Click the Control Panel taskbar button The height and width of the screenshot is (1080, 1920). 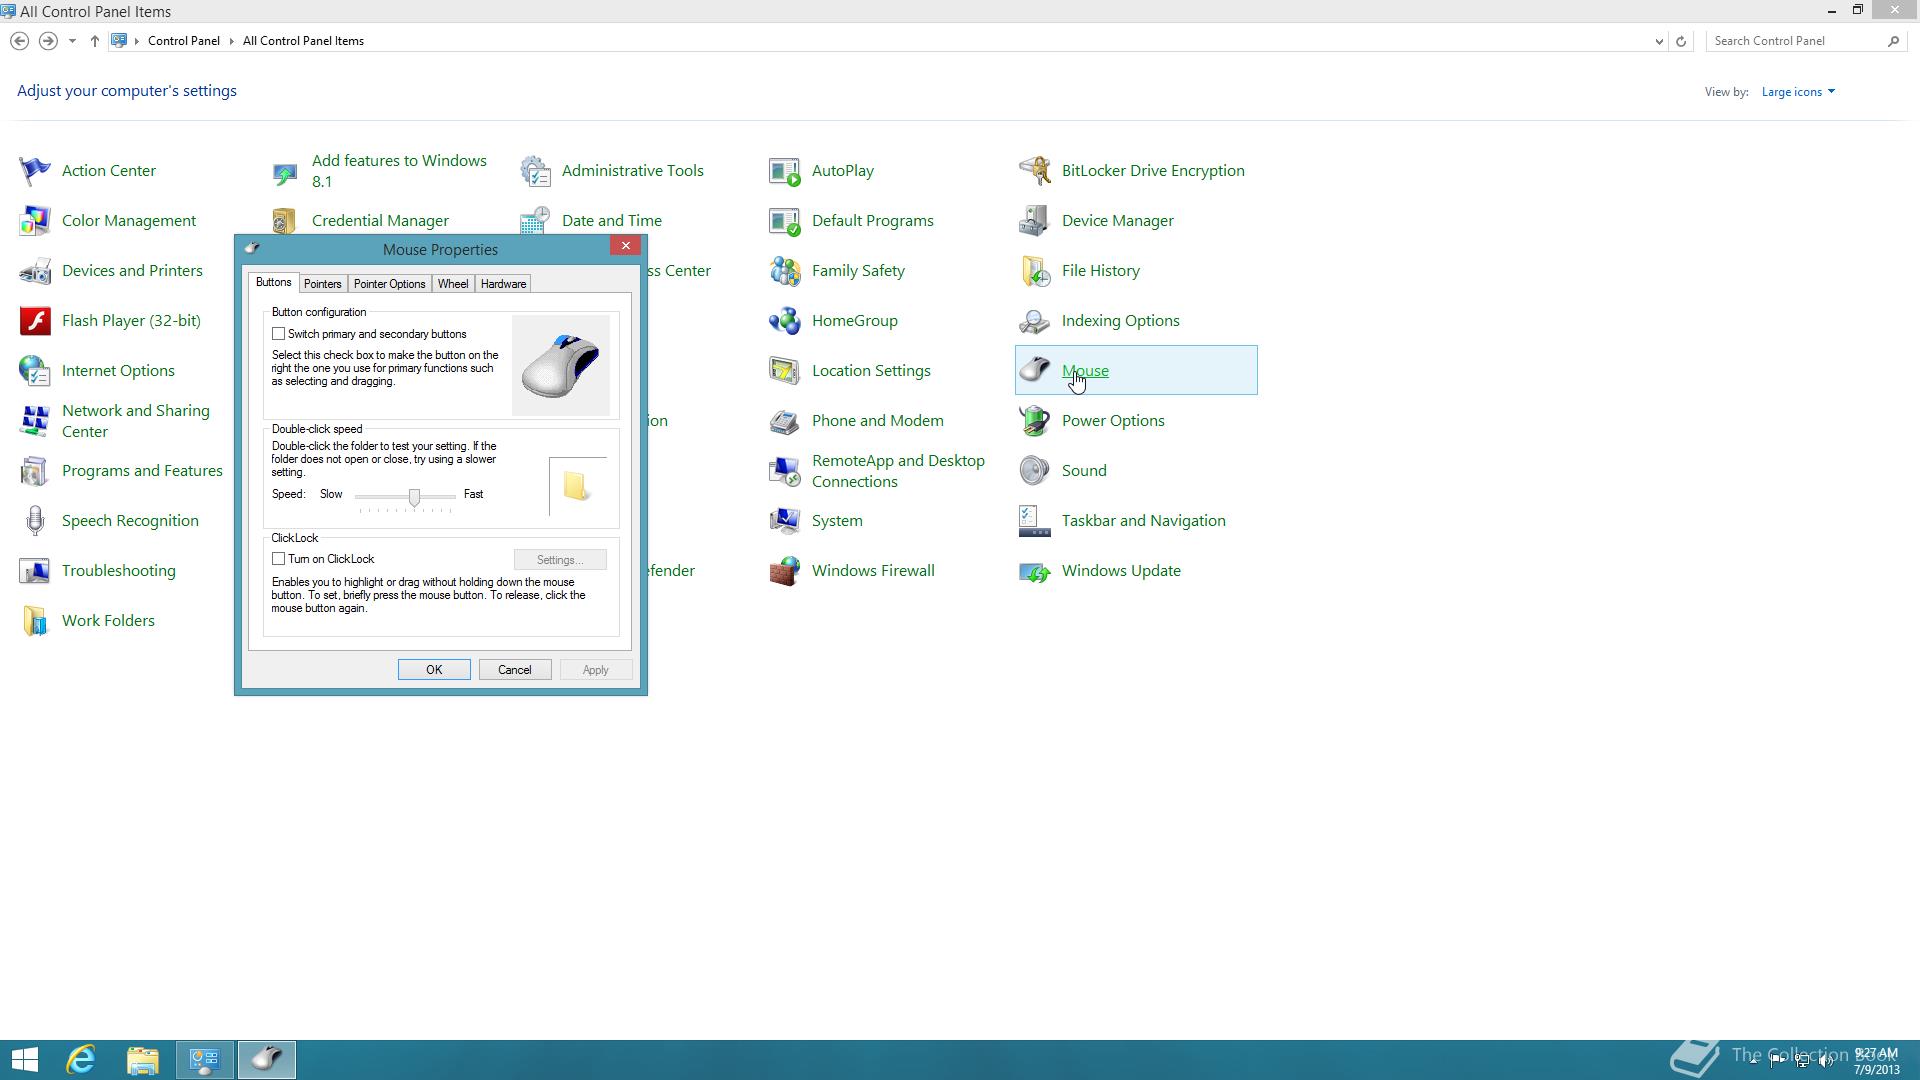[x=205, y=1060]
